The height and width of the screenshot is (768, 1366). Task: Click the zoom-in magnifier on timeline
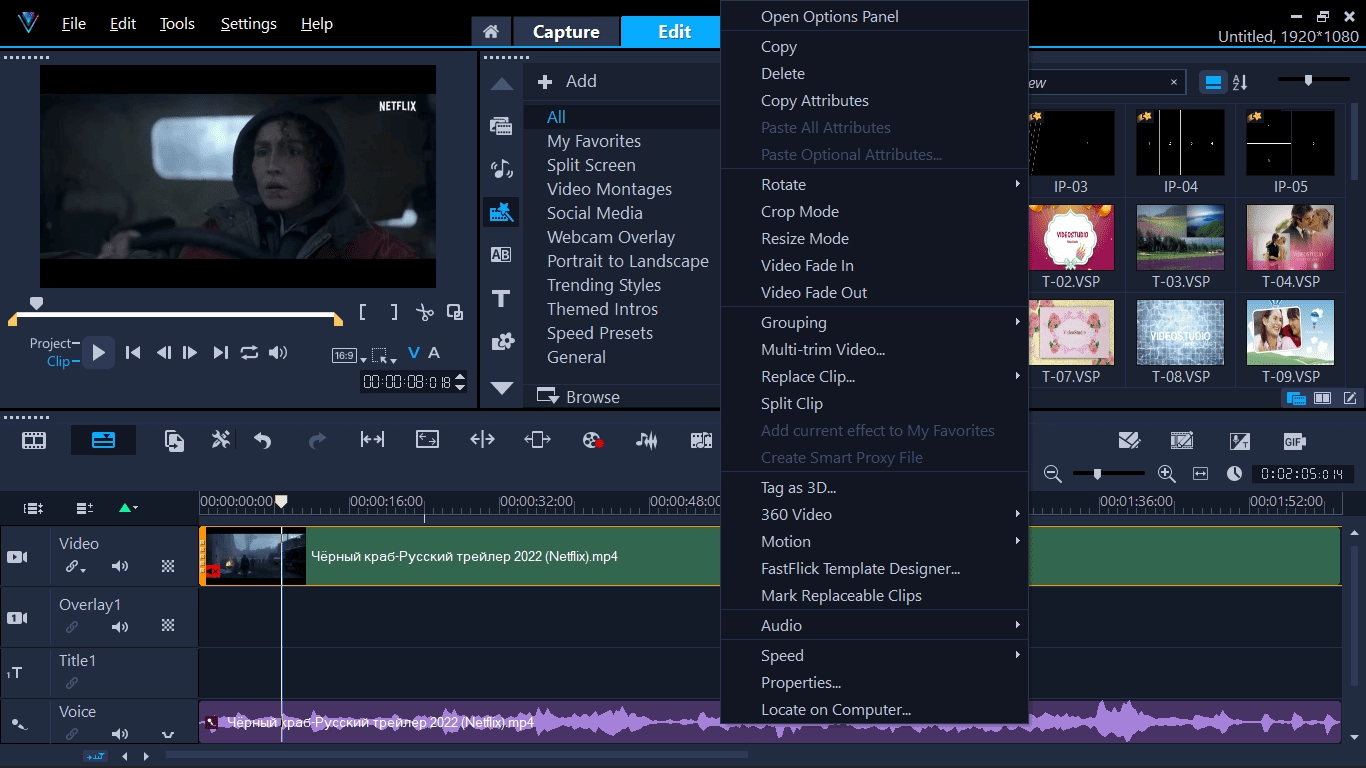click(1166, 474)
